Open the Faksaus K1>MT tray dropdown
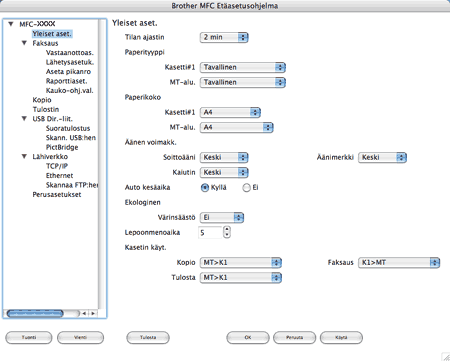Screen dimensions: 450x361 tap(399, 263)
